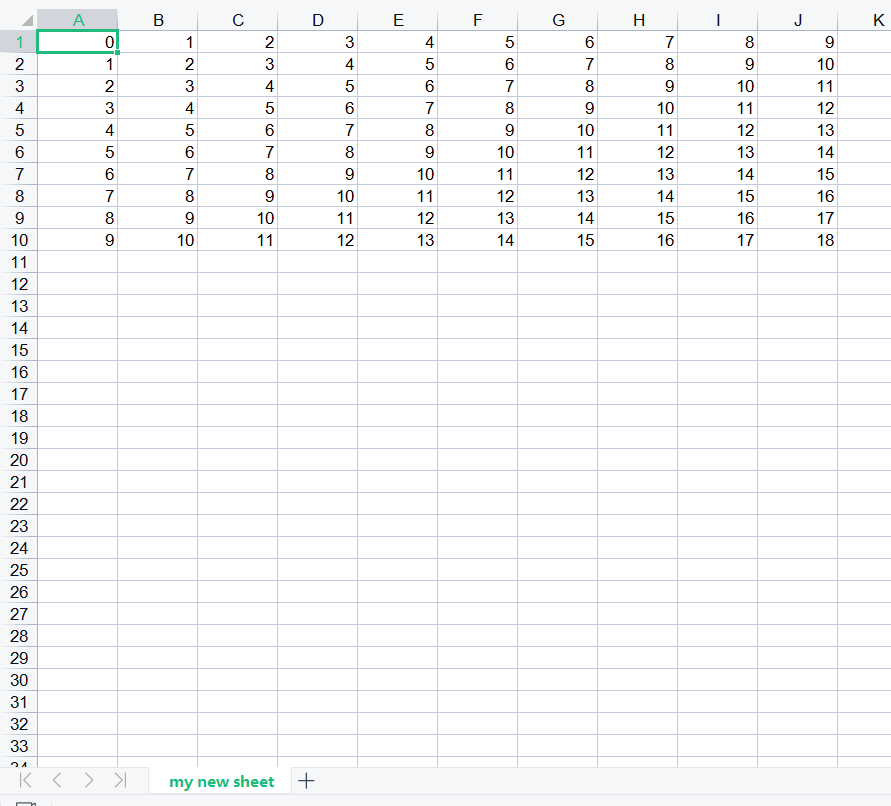The height and width of the screenshot is (806, 891).
Task: Click empty cell G20
Action: point(558,460)
